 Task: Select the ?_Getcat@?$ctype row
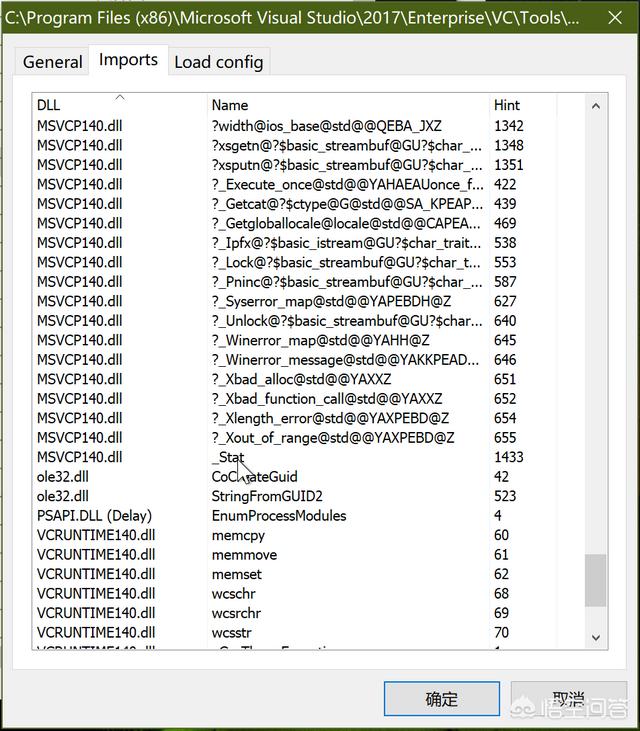click(x=309, y=204)
